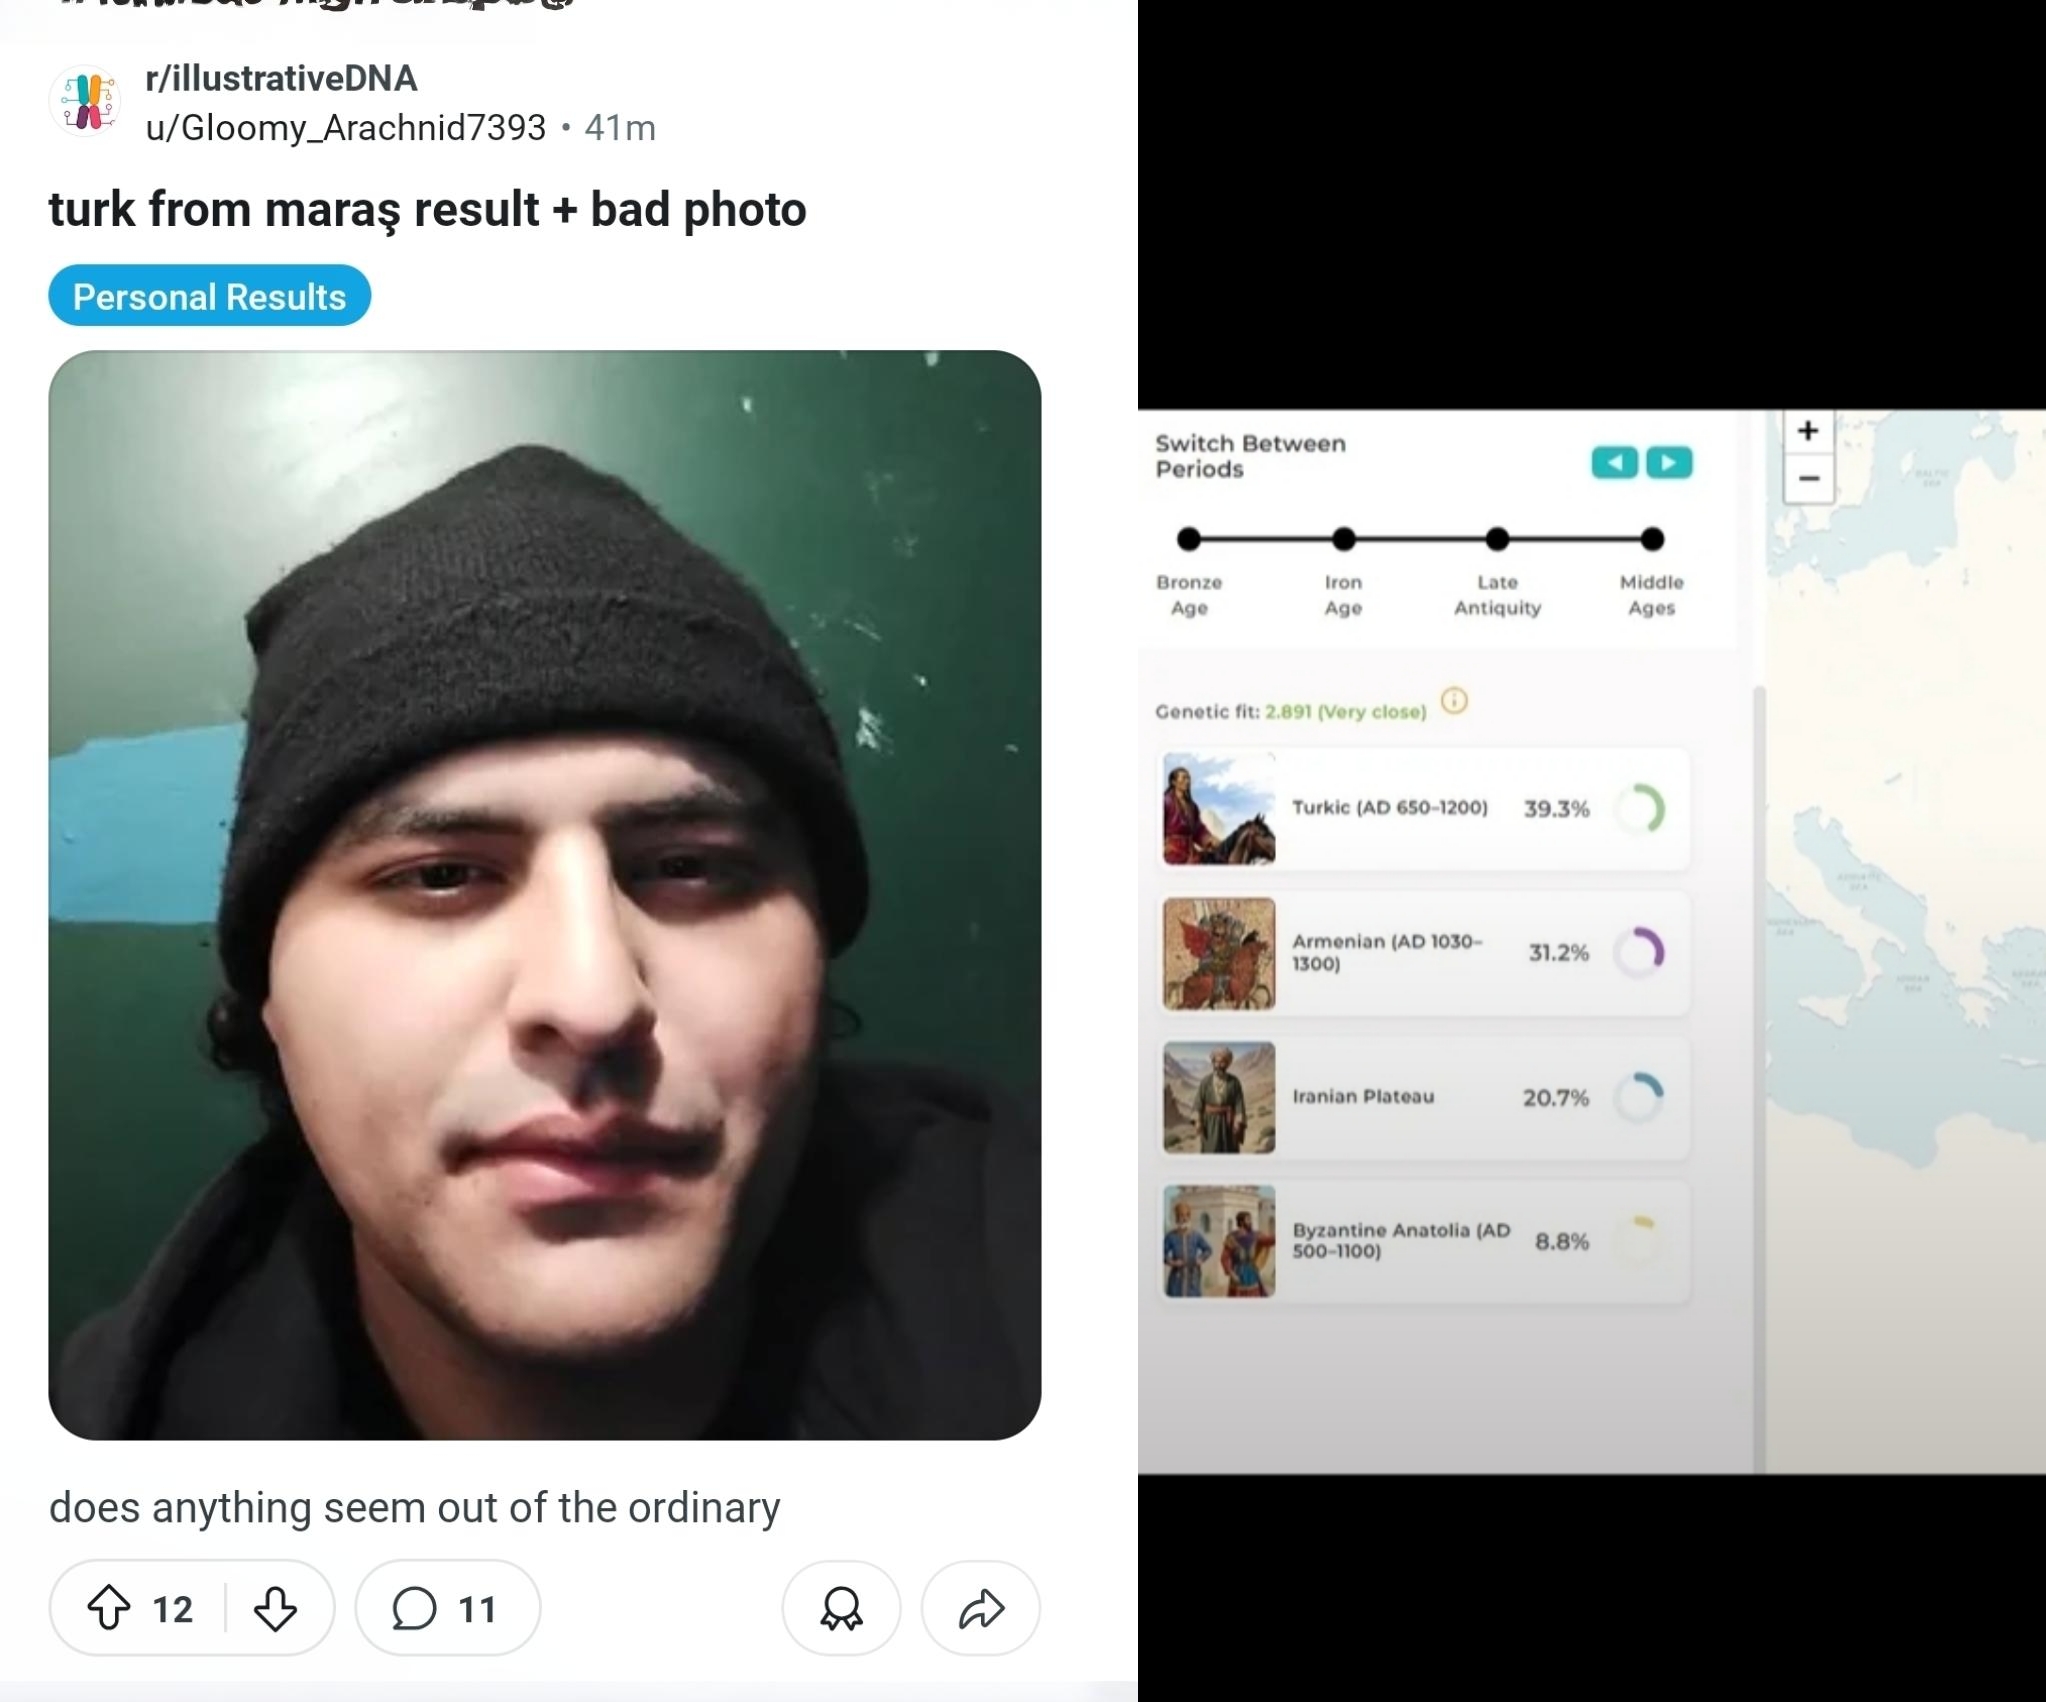Select the Iron Age timeline point
2046x1702 pixels.
[1343, 539]
